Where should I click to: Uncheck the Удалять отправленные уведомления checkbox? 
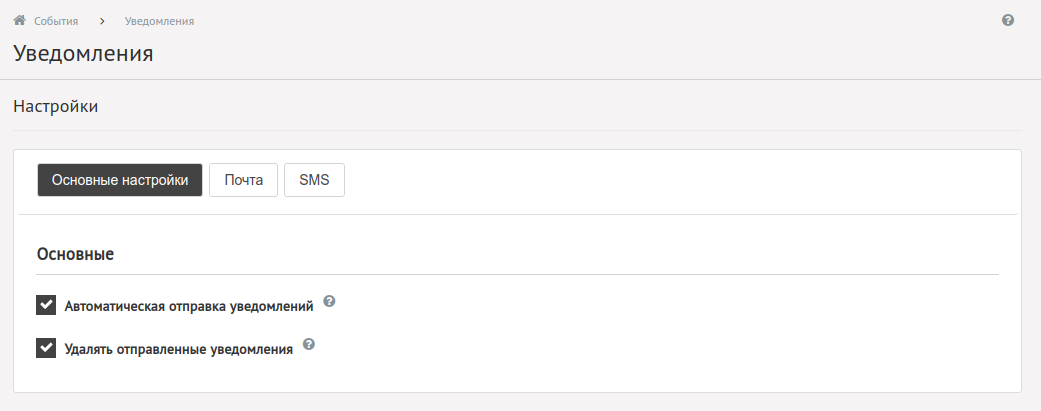[x=46, y=347]
